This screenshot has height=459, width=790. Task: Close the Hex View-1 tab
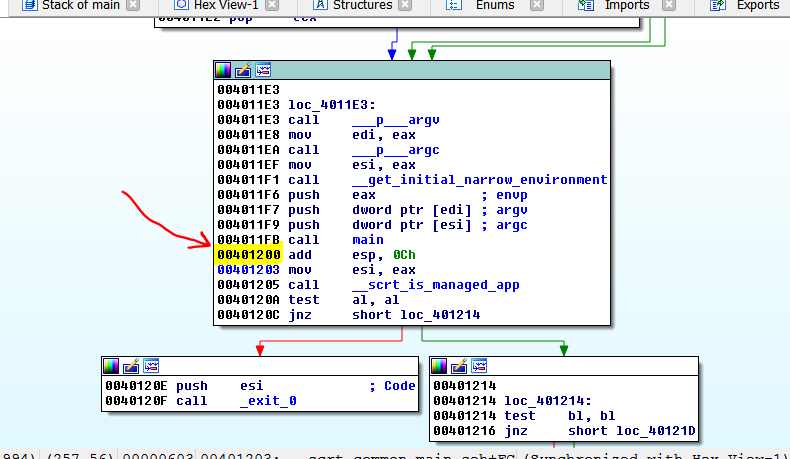point(272,6)
